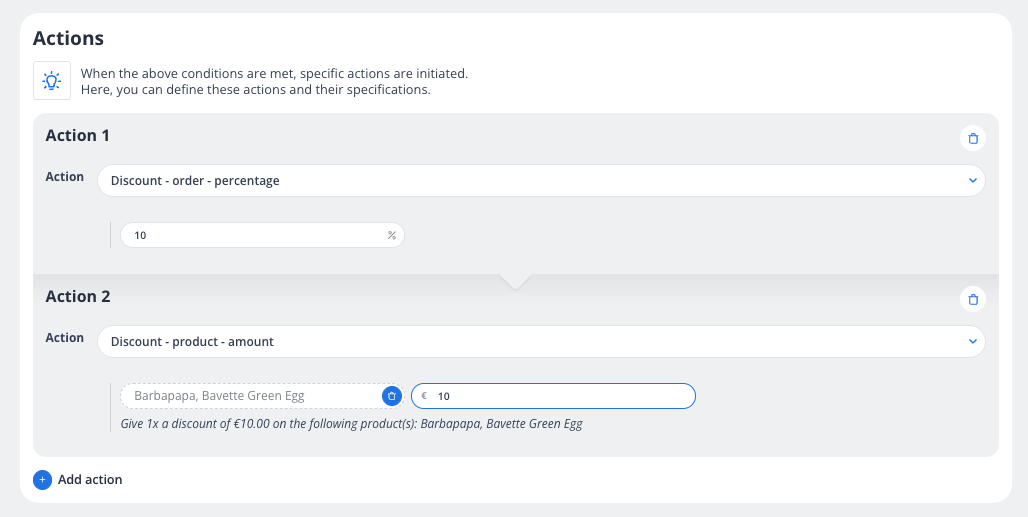1028x517 pixels.
Task: Click the italic discount summary text
Action: click(350, 424)
